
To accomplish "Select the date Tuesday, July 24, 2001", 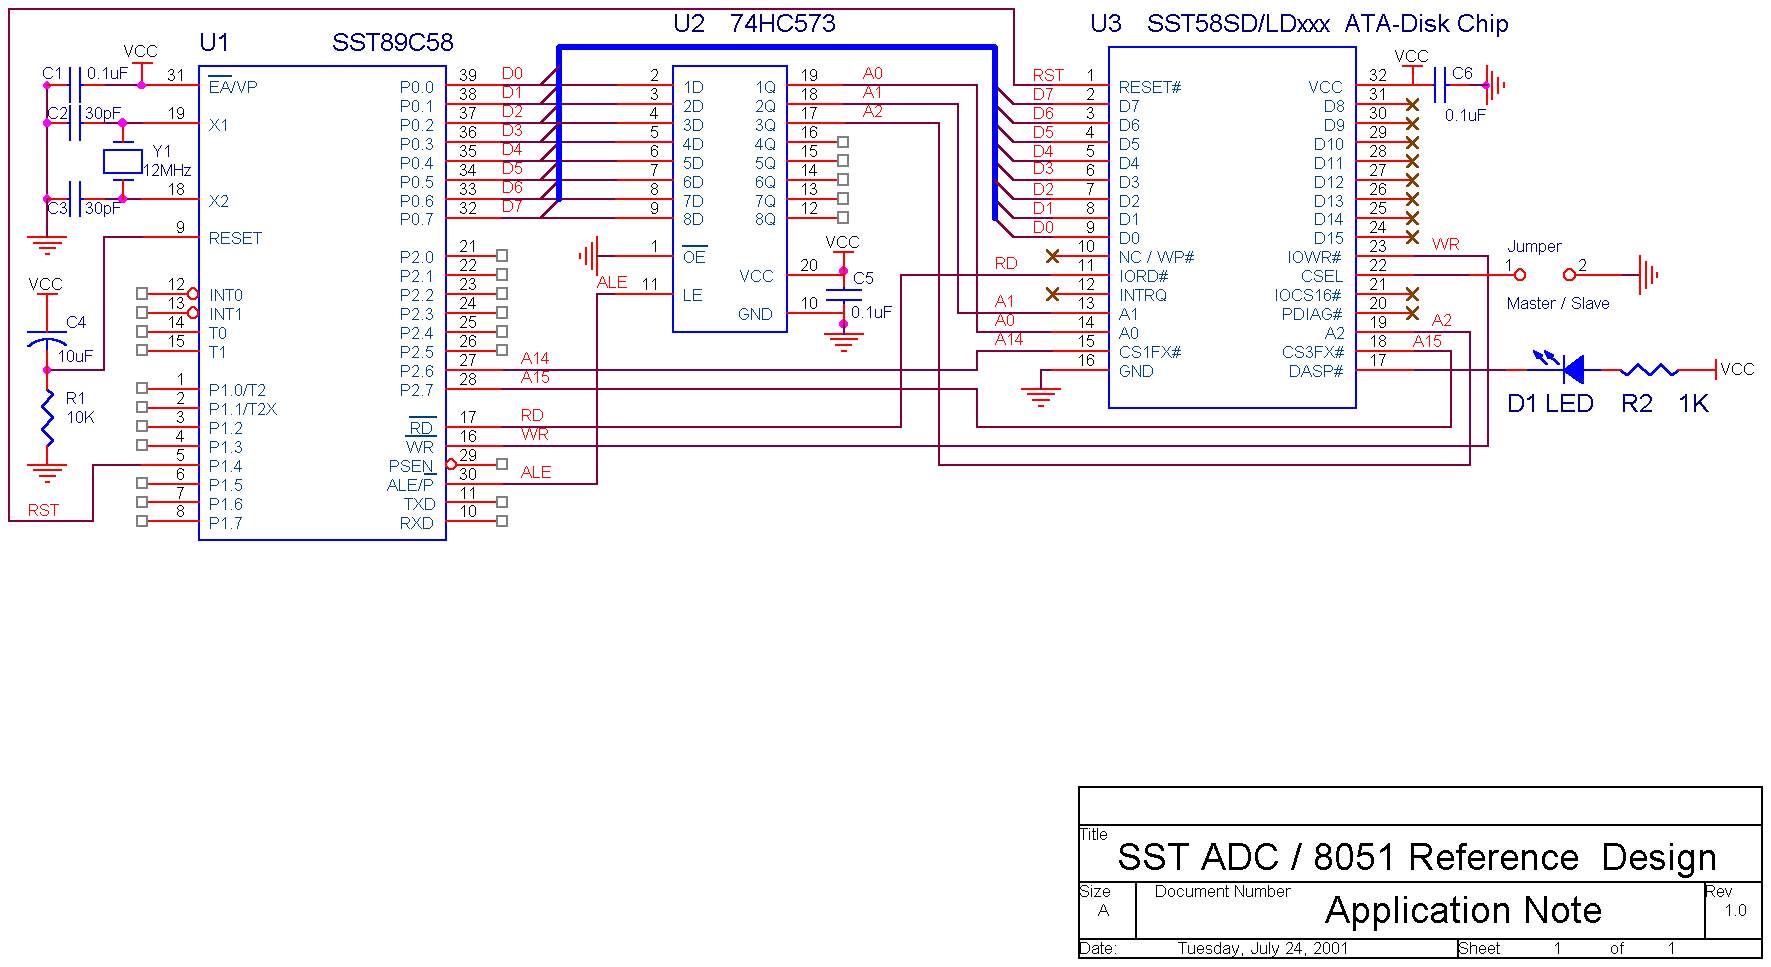I will tap(1262, 948).
